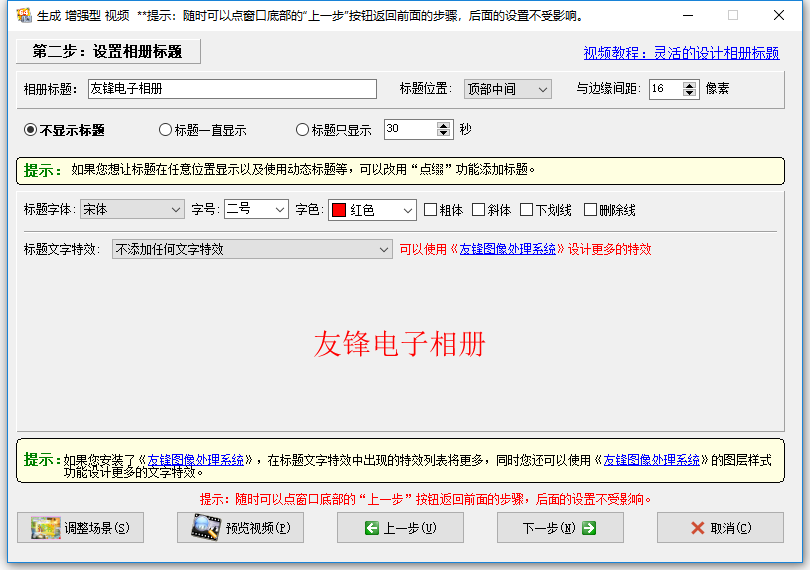The height and width of the screenshot is (570, 810).
Task: Decrease 与边缘间距 value with down arrow
Action: (x=689, y=93)
